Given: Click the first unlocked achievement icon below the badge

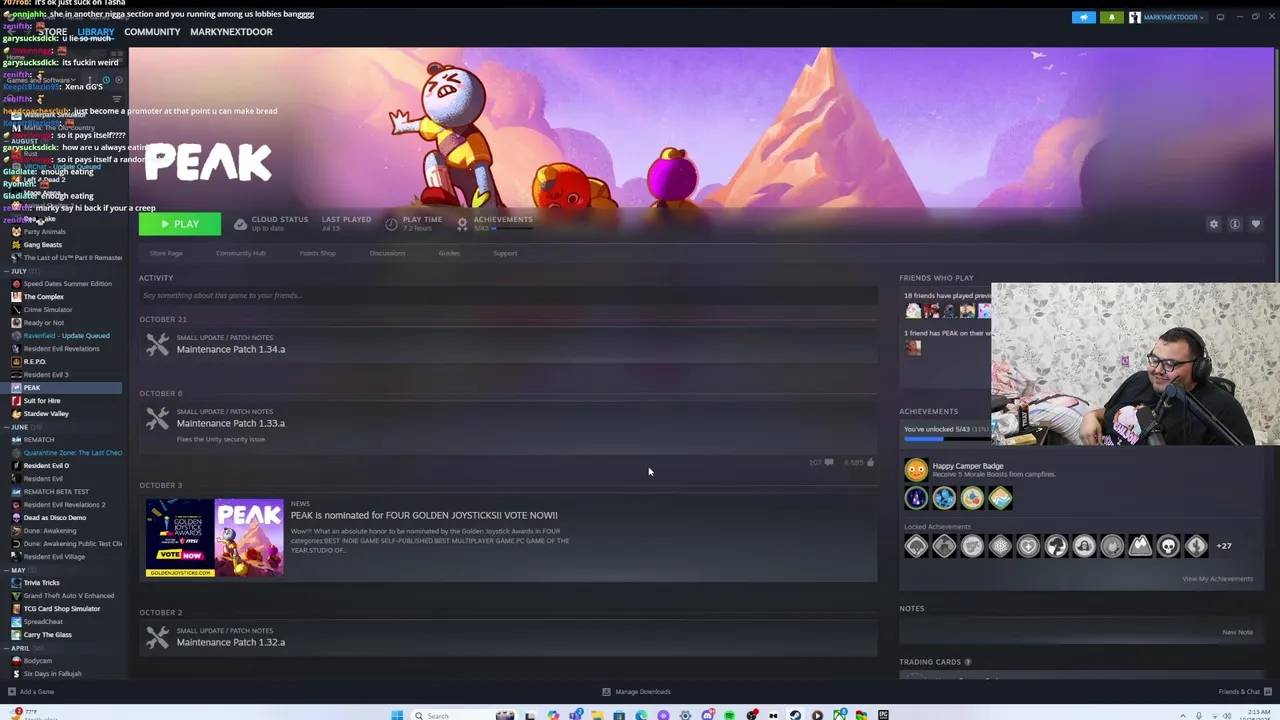Looking at the screenshot, I should (916, 498).
